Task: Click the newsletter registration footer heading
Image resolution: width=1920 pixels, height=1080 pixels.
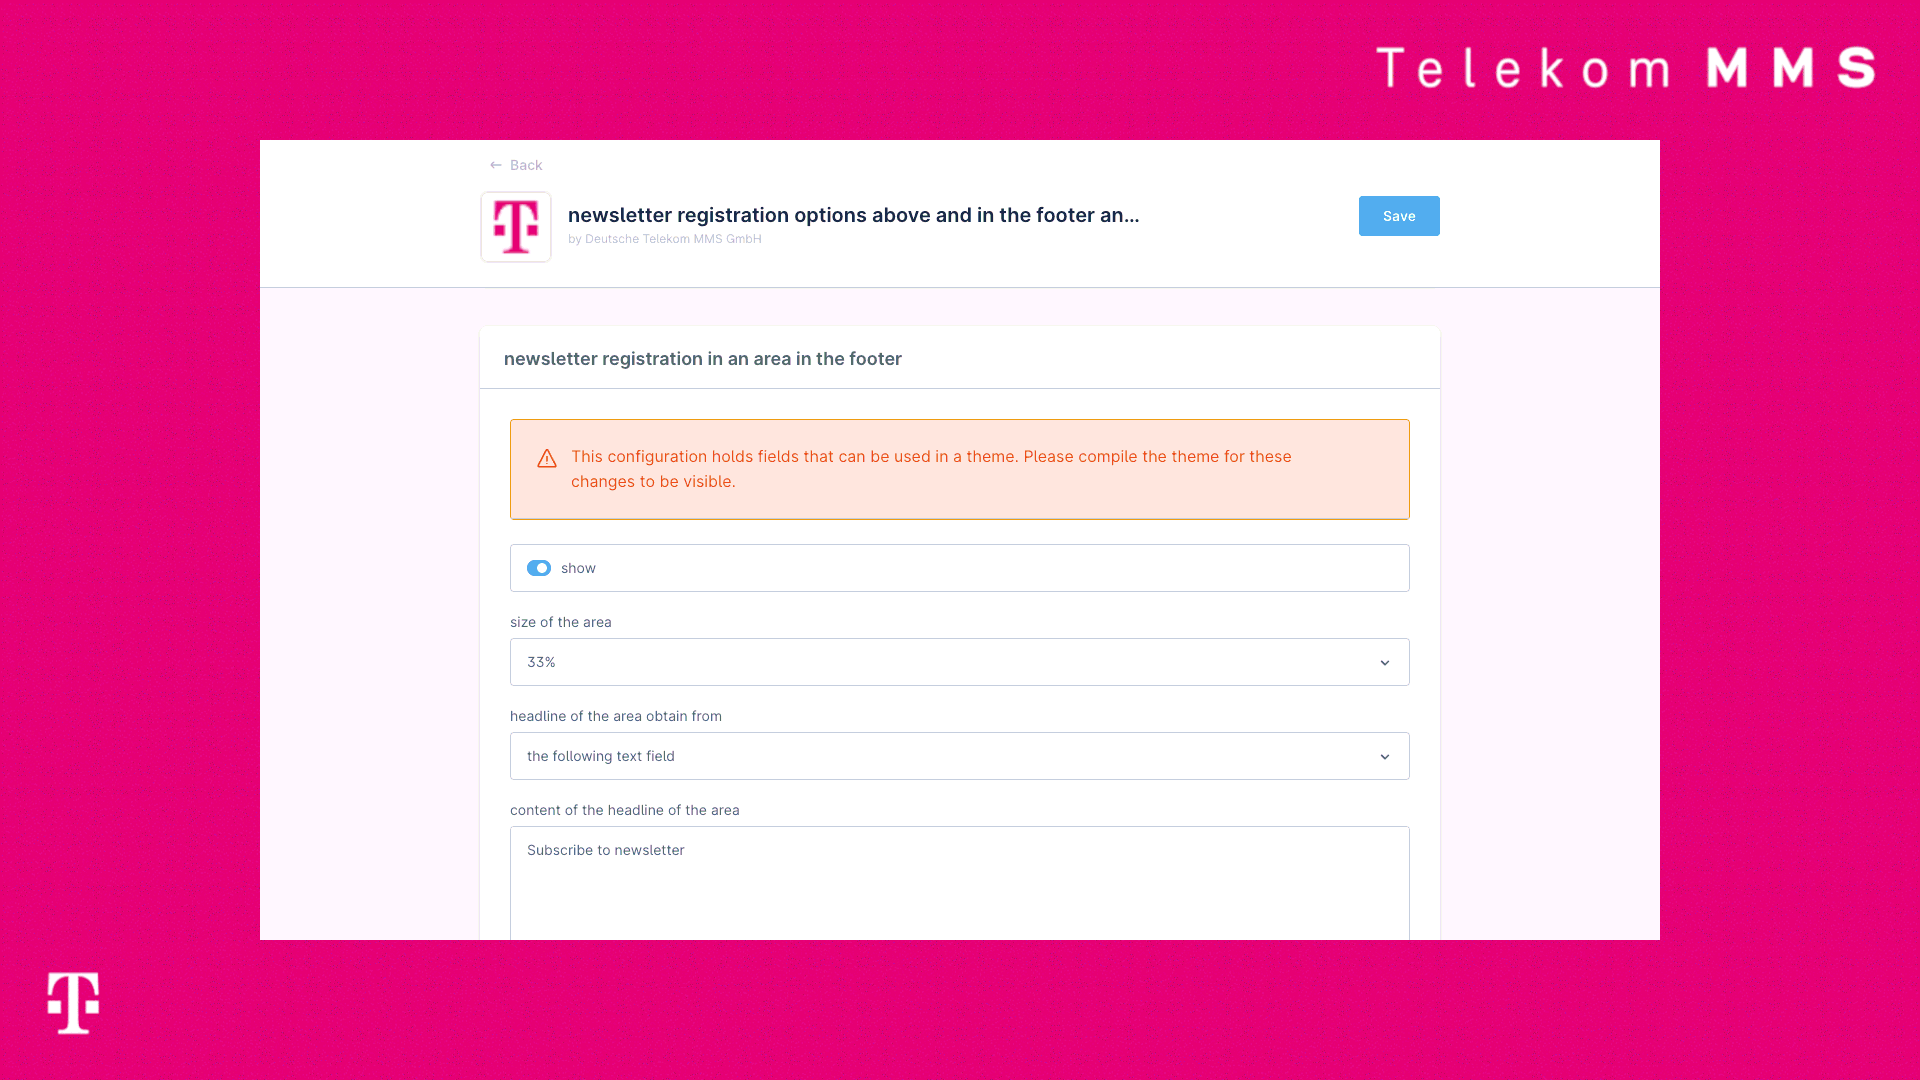Action: pos(703,359)
